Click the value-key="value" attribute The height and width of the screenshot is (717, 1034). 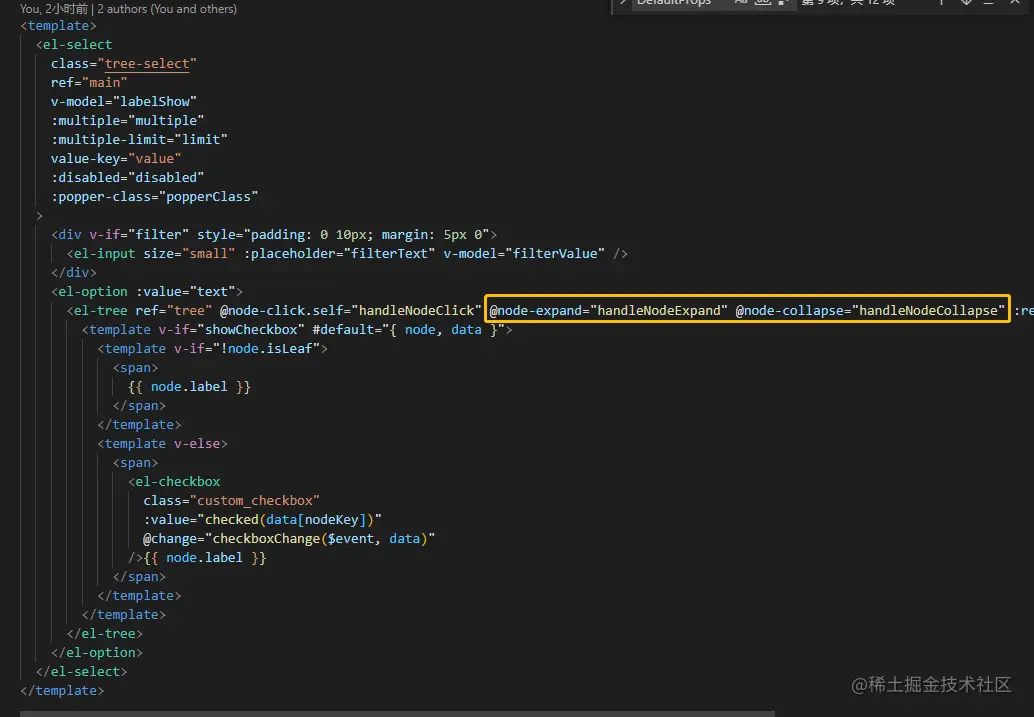tap(116, 159)
